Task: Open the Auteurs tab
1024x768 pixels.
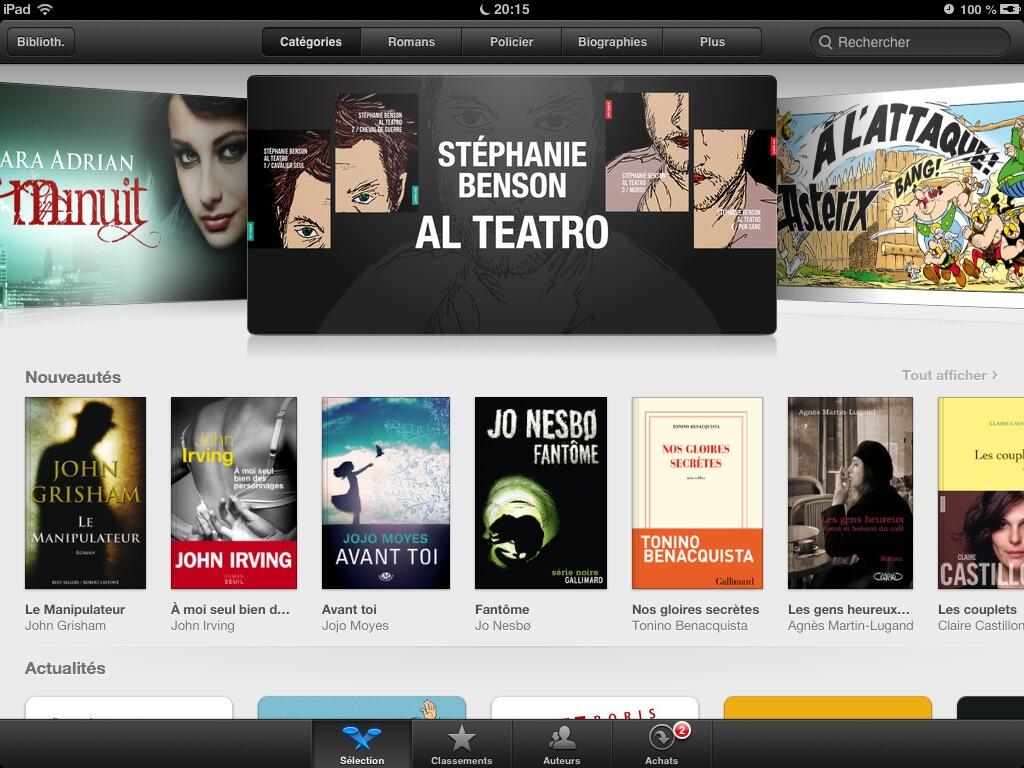Action: coord(562,744)
